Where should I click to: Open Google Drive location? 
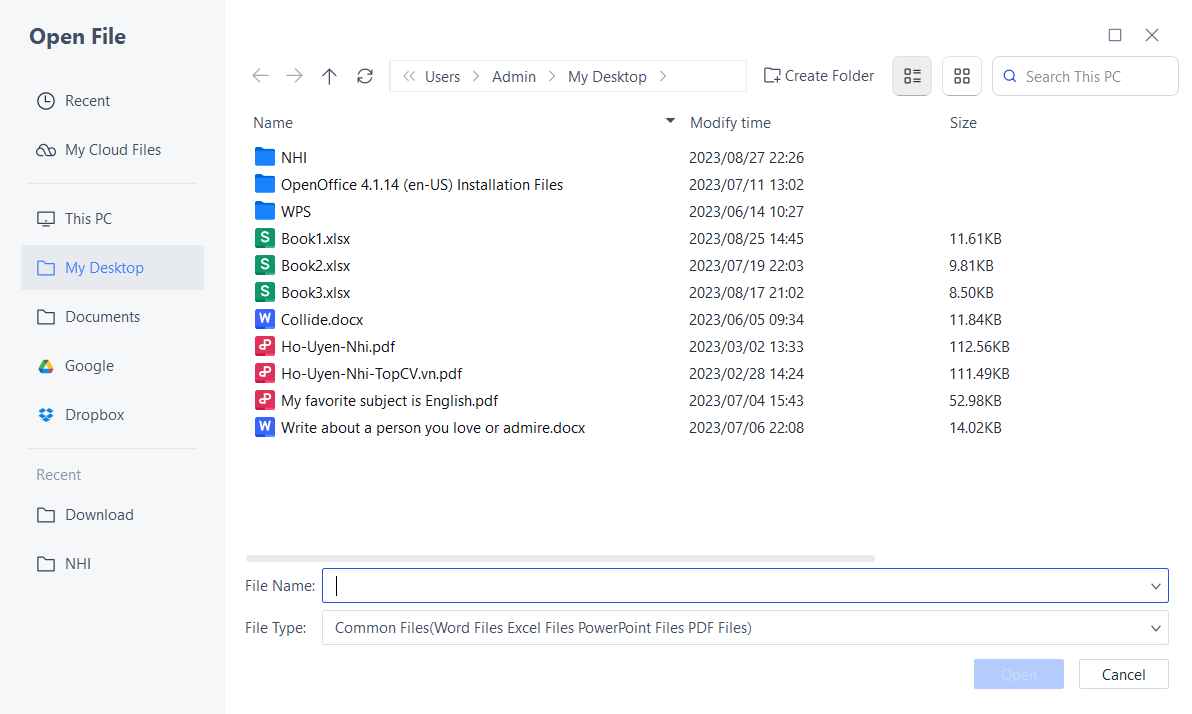(113, 366)
